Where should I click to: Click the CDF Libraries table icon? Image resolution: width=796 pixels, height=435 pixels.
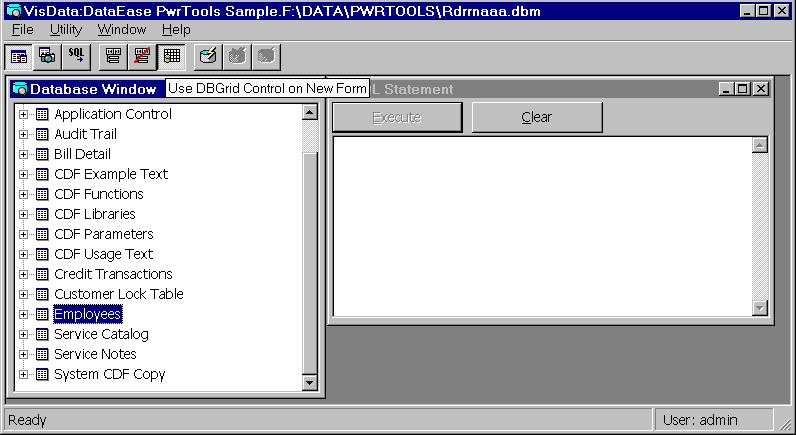43,215
